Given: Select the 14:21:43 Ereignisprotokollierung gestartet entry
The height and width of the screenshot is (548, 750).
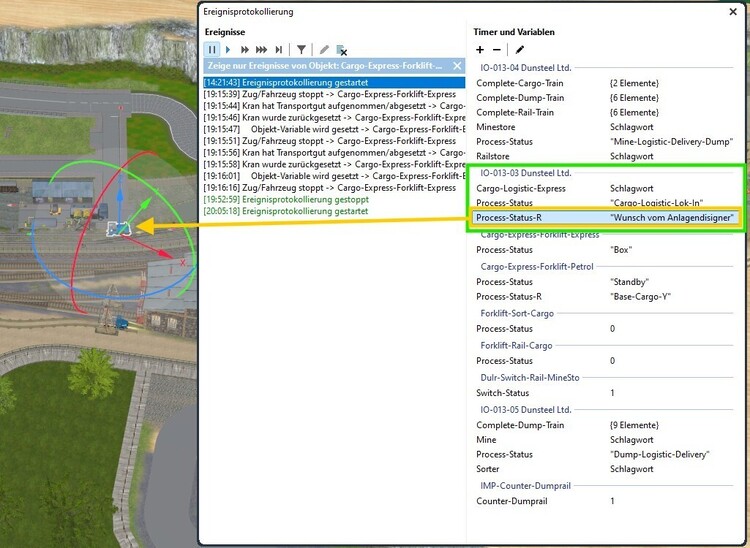Looking at the screenshot, I should pyautogui.click(x=334, y=82).
